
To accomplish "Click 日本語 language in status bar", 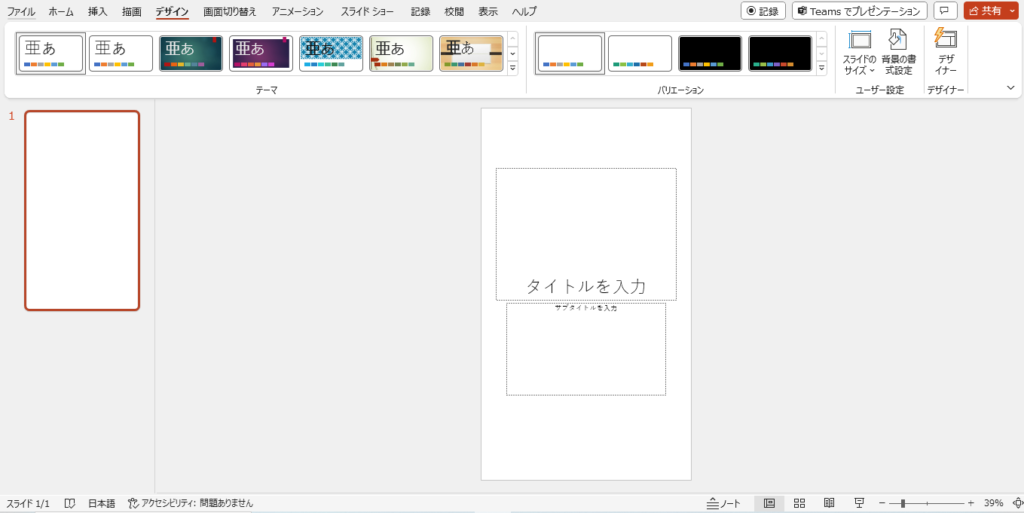I will click(x=102, y=503).
